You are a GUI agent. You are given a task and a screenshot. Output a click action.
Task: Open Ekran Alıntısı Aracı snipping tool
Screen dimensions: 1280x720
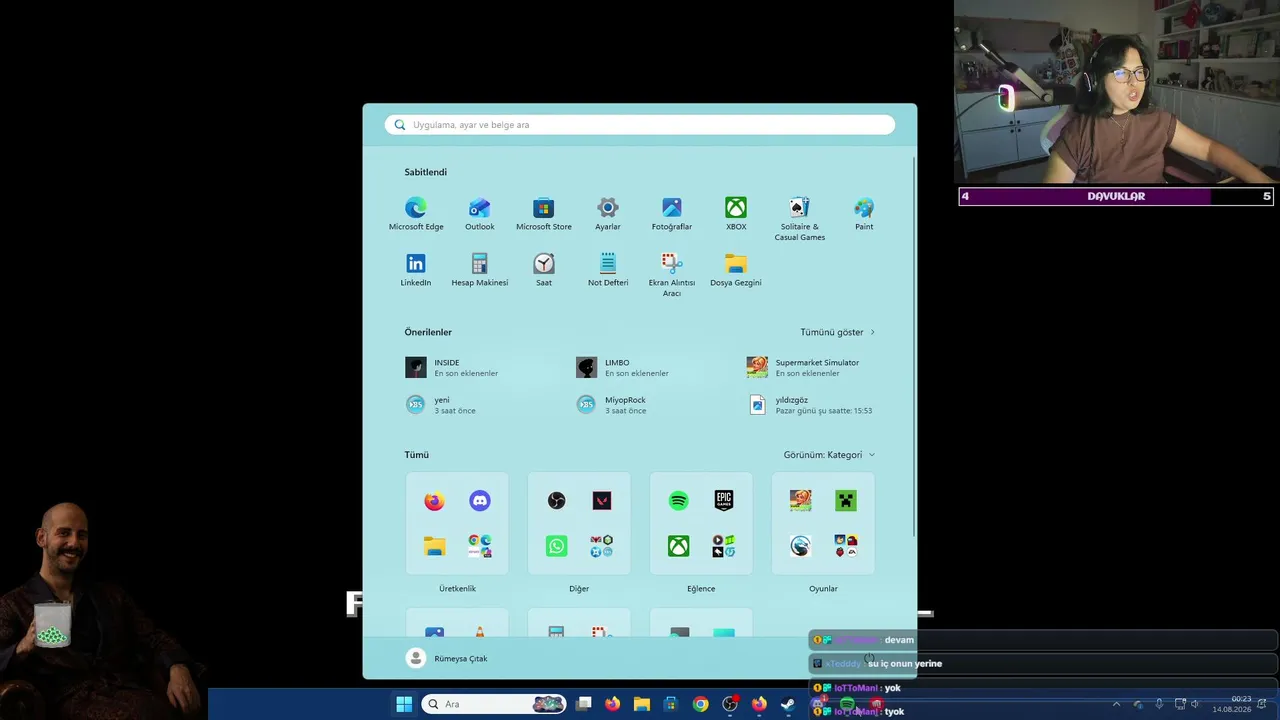[x=672, y=275]
